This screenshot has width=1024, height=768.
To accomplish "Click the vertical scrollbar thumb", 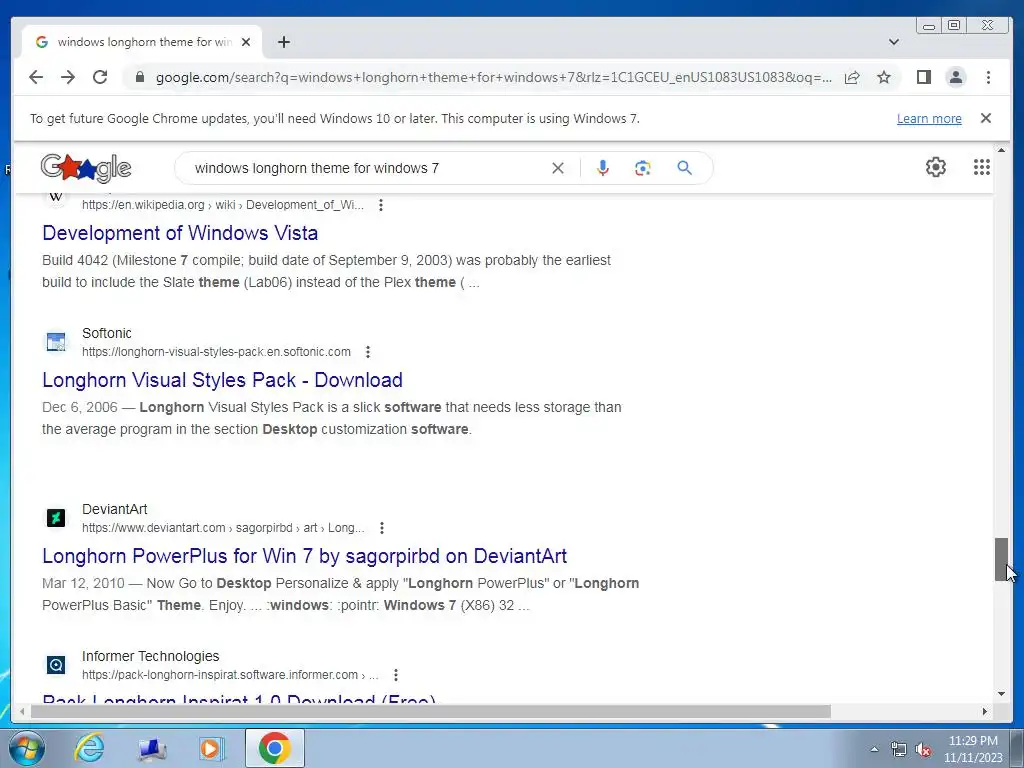I will 1001,559.
